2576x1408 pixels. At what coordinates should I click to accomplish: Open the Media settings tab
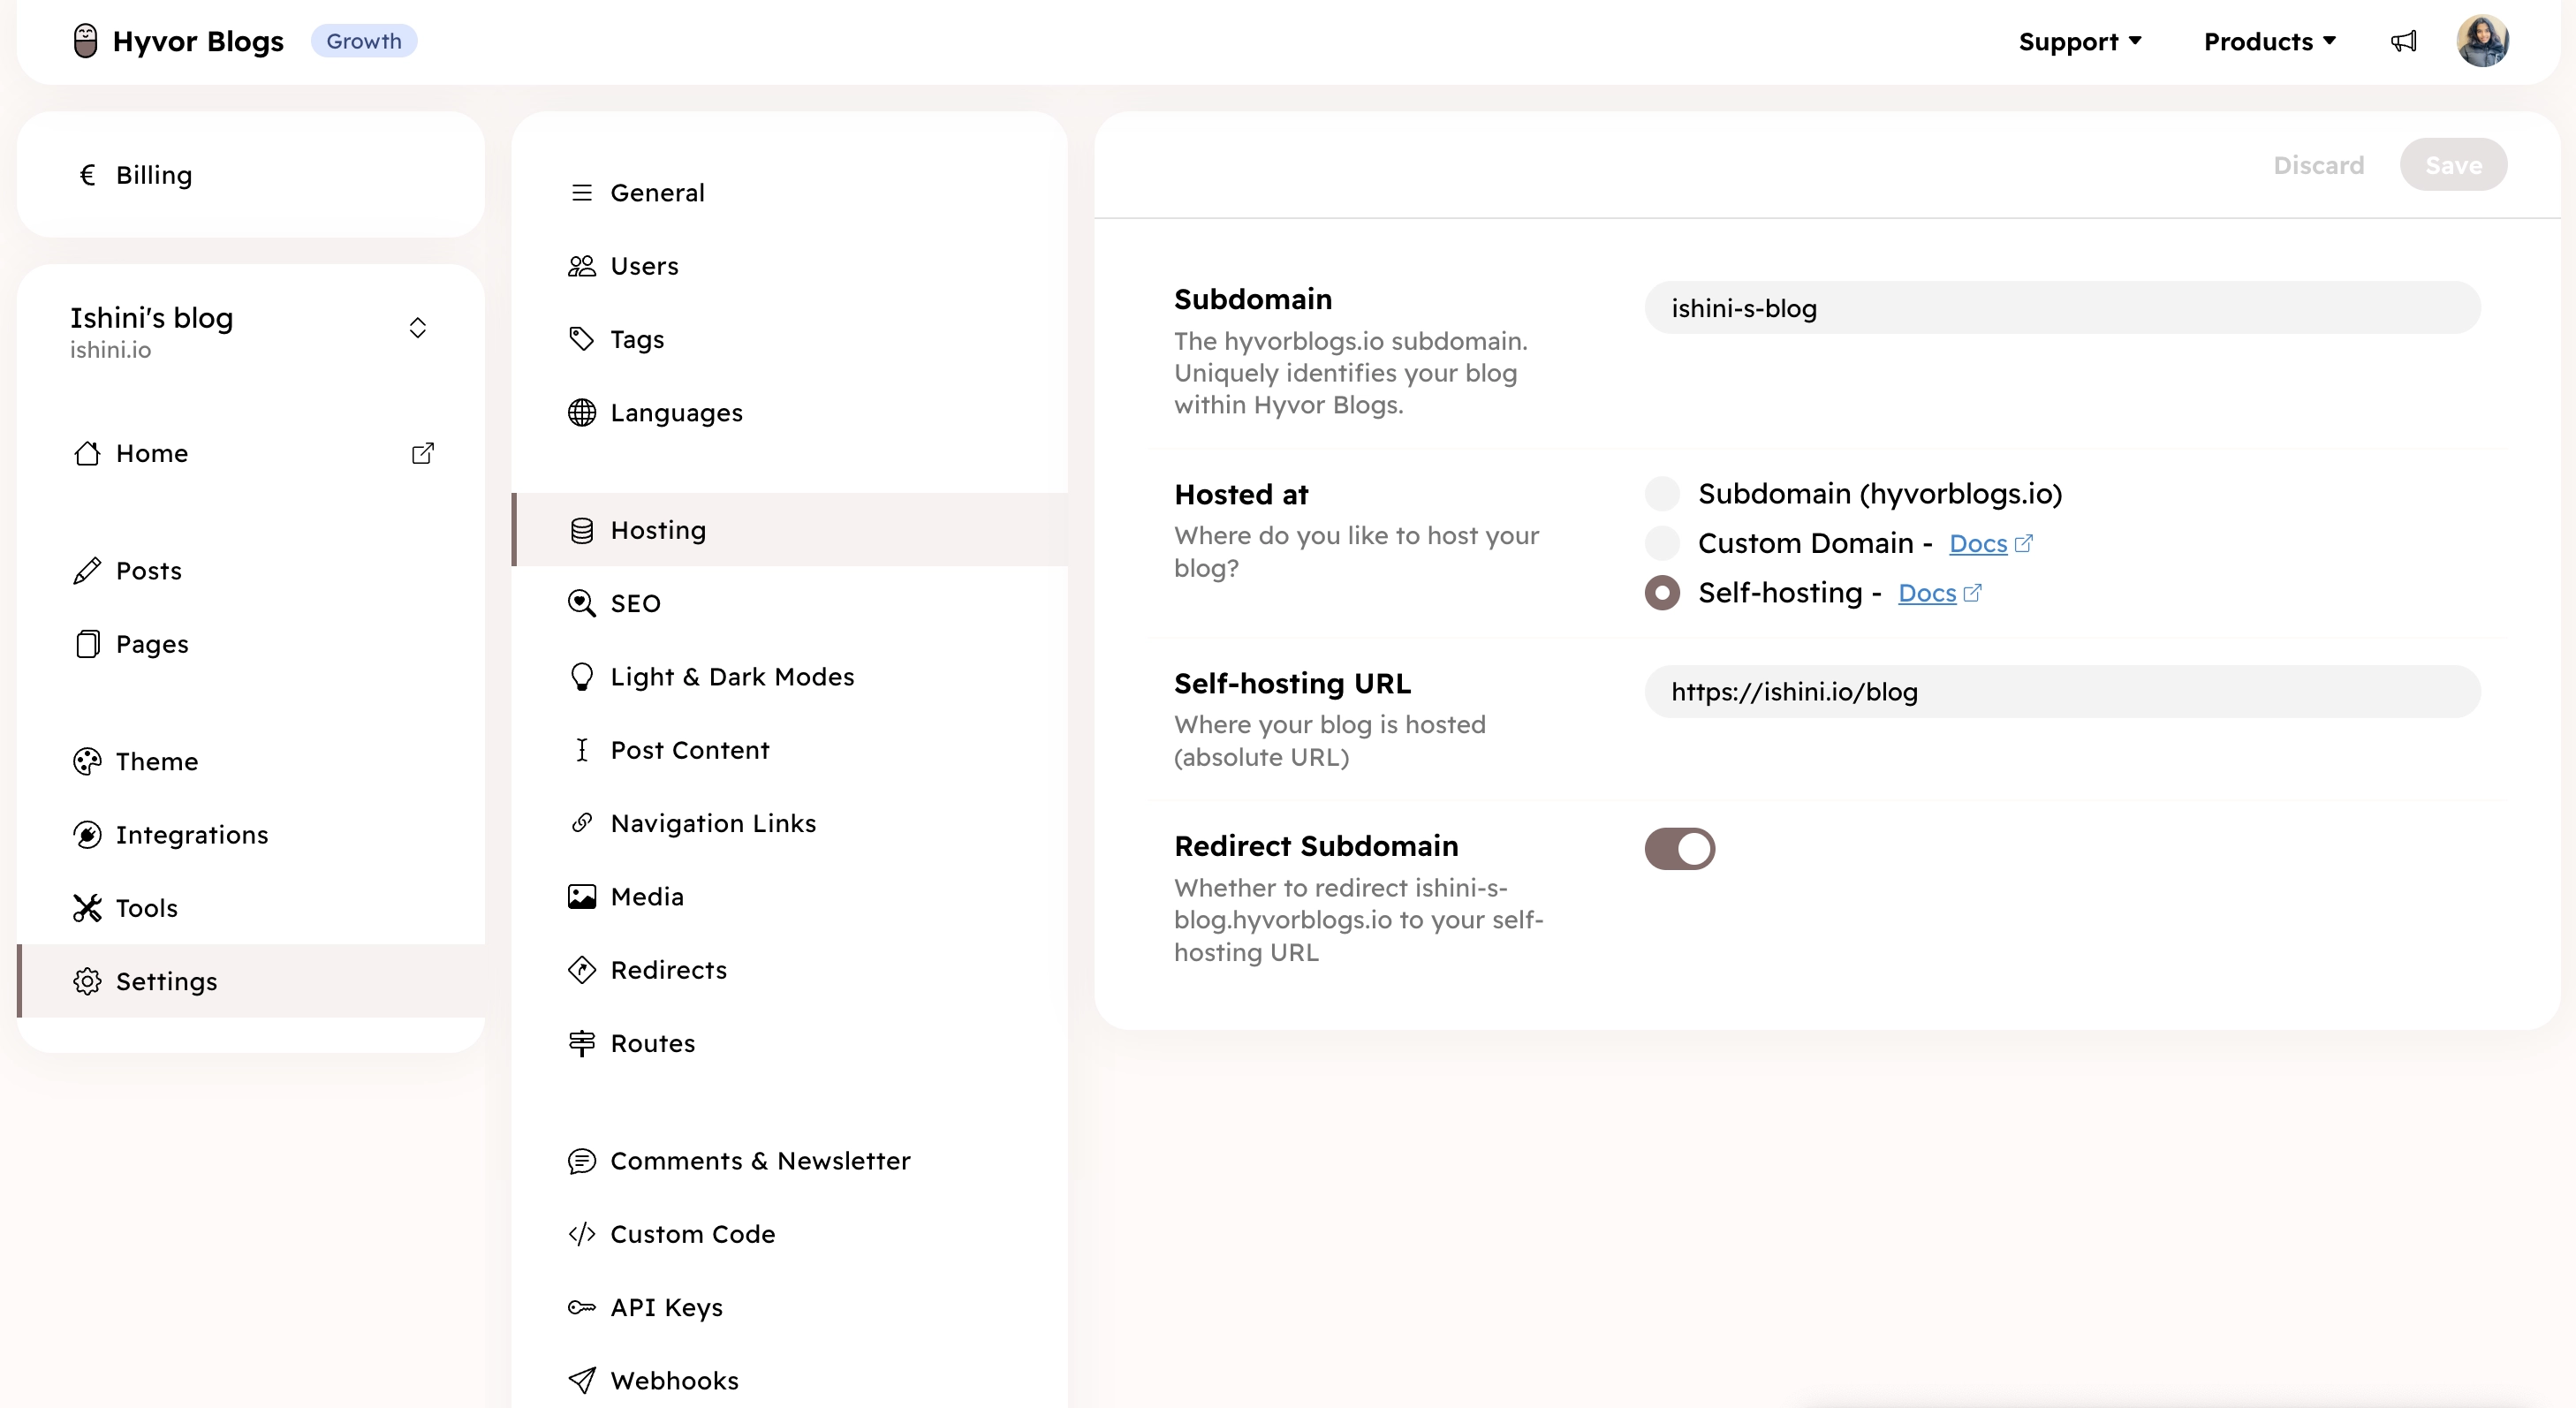point(790,896)
